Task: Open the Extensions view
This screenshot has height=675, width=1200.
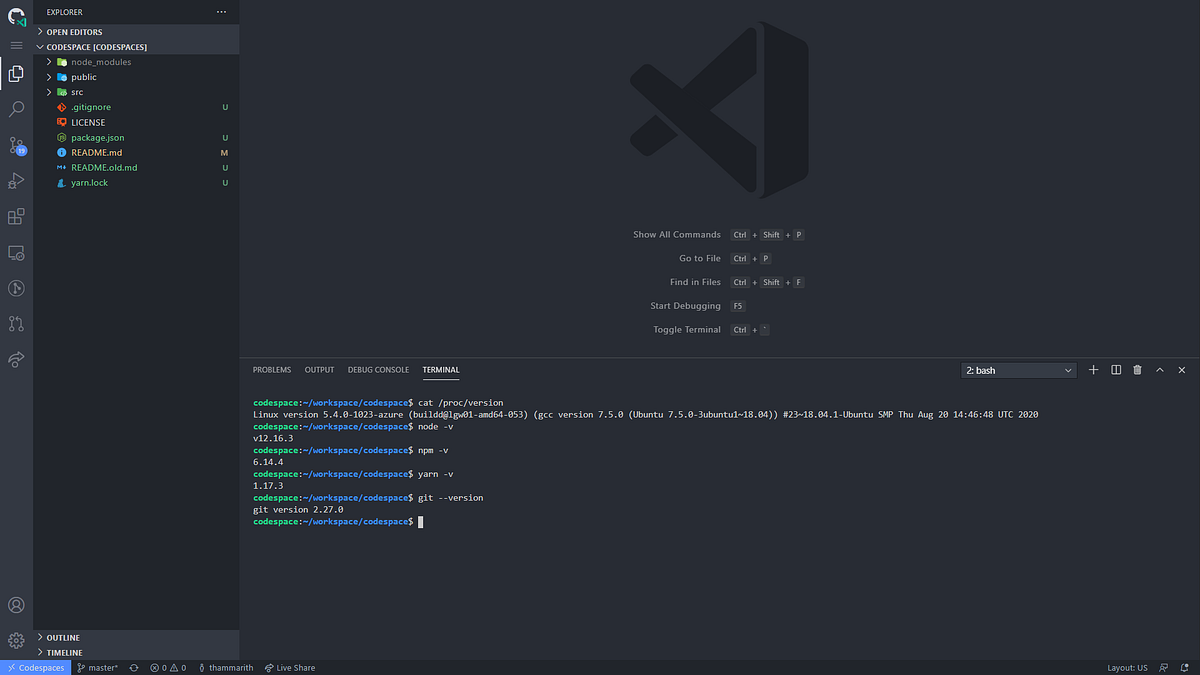Action: 16,216
